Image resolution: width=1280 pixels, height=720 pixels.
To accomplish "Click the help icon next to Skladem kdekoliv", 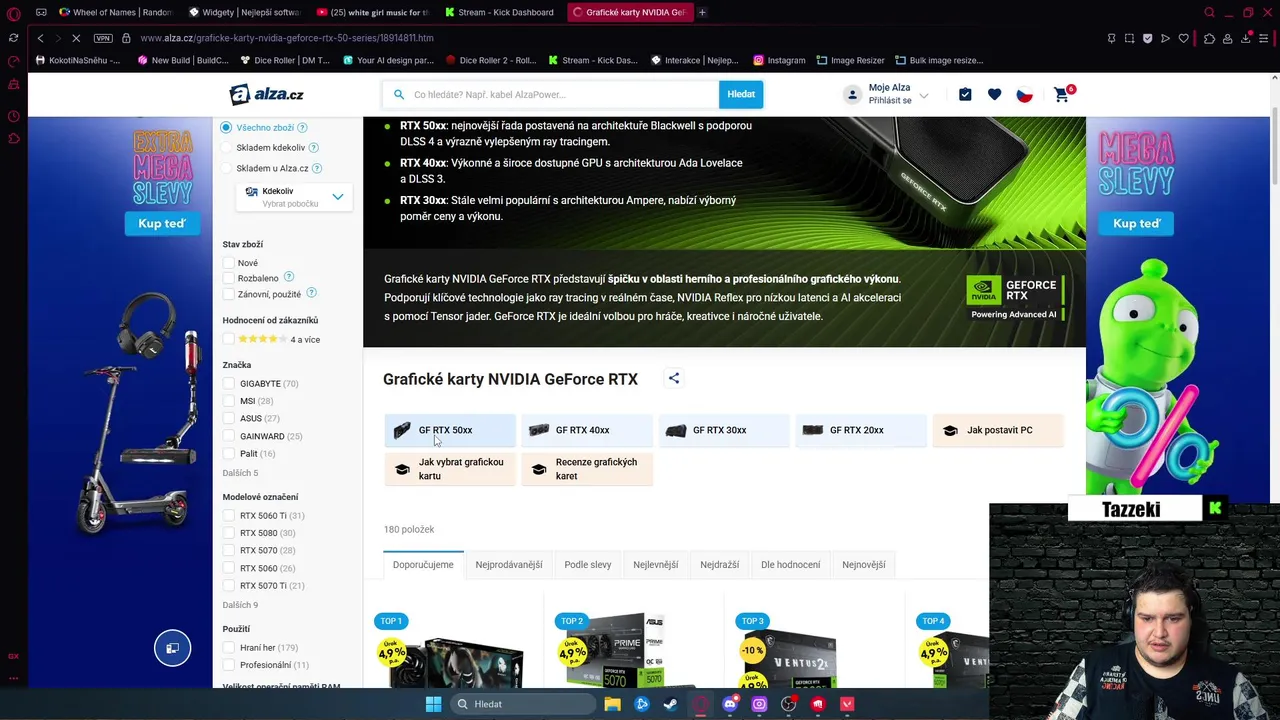I will coord(313,148).
